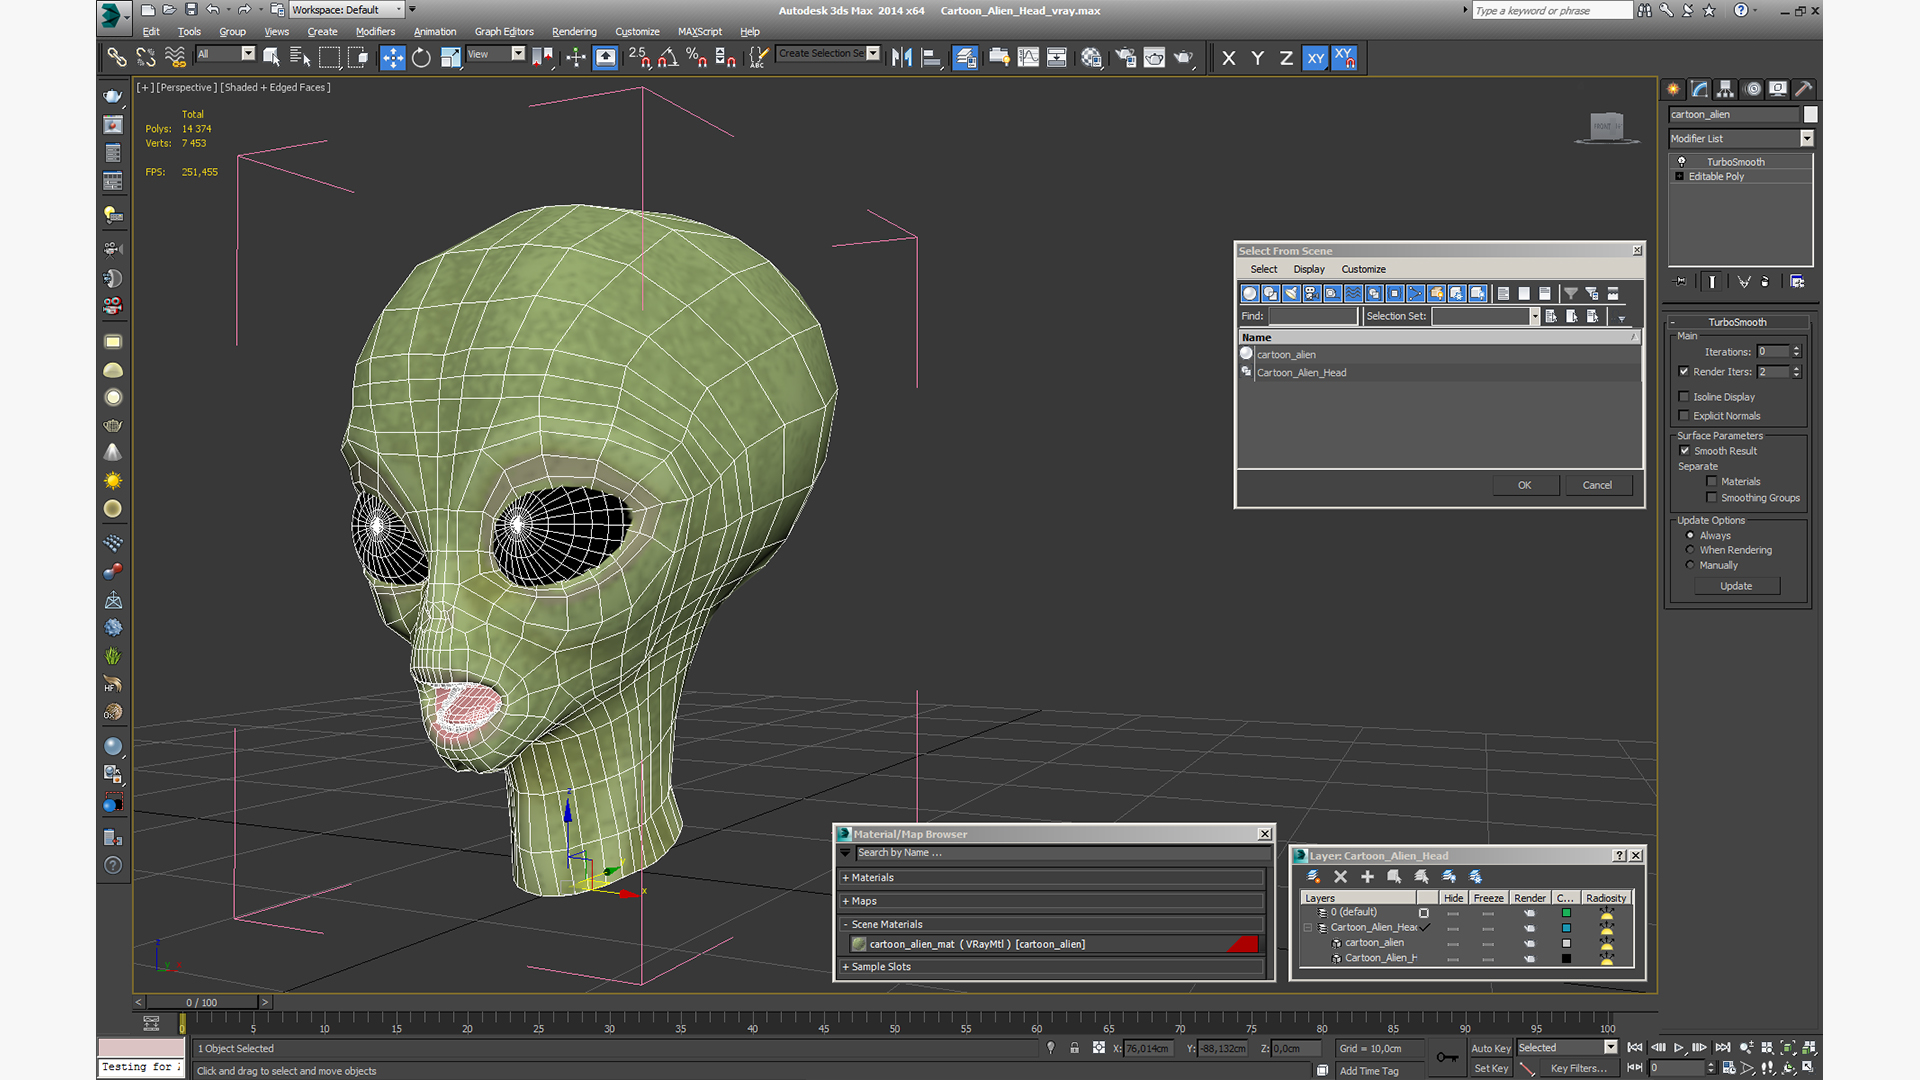Open Select by Name tool
Image resolution: width=1920 pixels, height=1080 pixels.
pyautogui.click(x=299, y=57)
